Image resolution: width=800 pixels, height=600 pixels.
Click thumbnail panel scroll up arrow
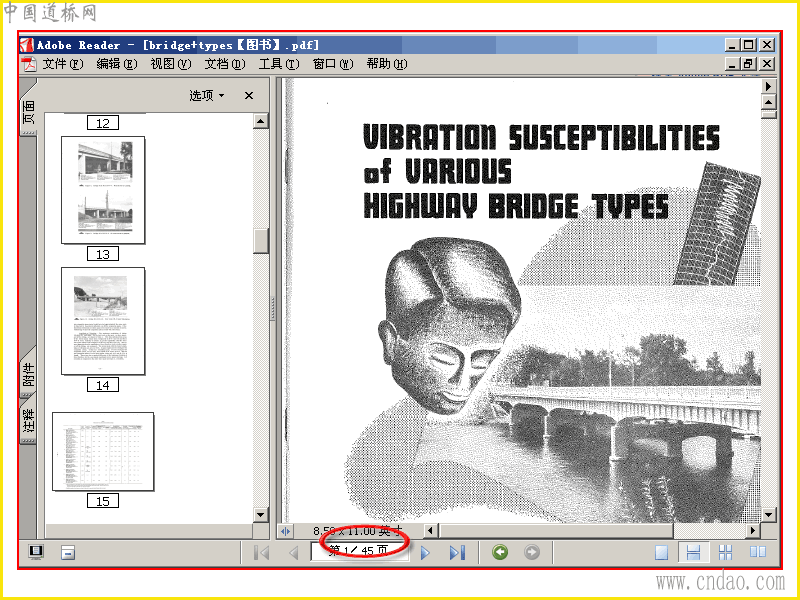(x=261, y=121)
